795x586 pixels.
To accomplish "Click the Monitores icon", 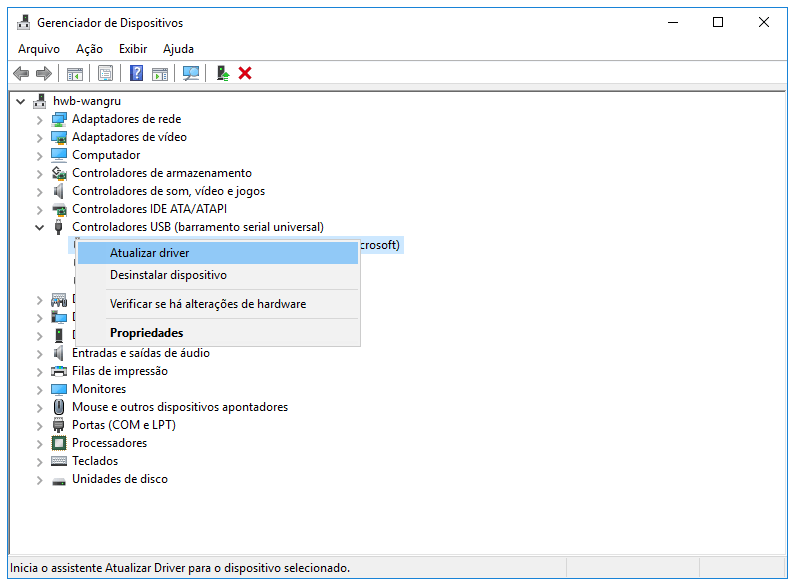I will click(59, 389).
